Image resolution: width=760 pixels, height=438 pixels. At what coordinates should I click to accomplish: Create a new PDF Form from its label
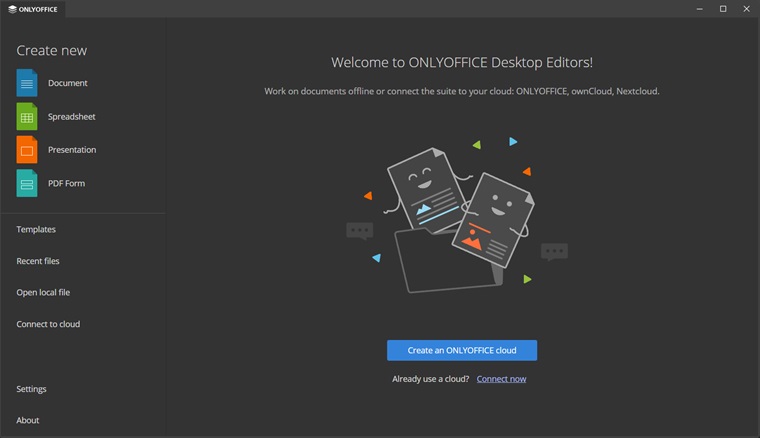coord(66,183)
